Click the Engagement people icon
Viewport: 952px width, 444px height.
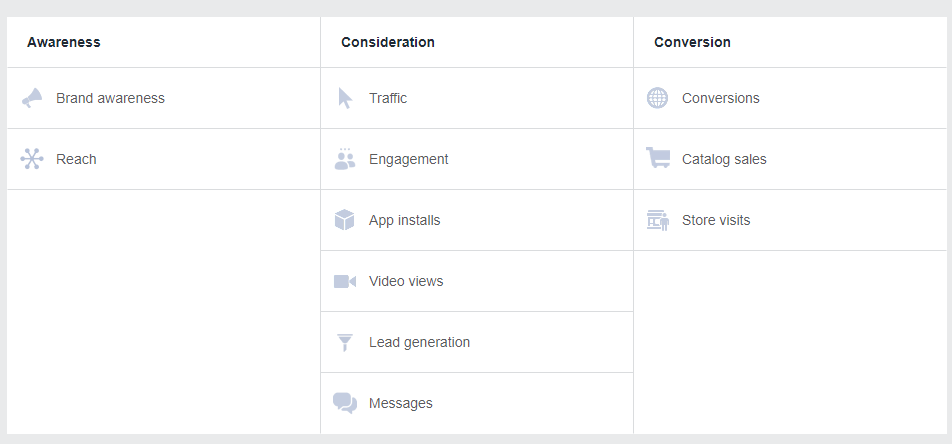(x=345, y=159)
